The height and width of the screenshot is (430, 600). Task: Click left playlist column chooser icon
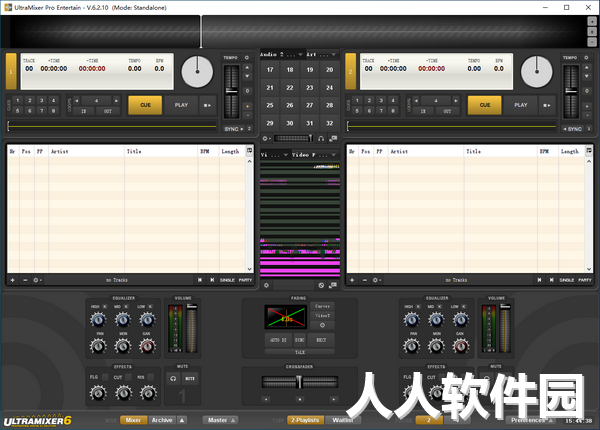pos(249,151)
